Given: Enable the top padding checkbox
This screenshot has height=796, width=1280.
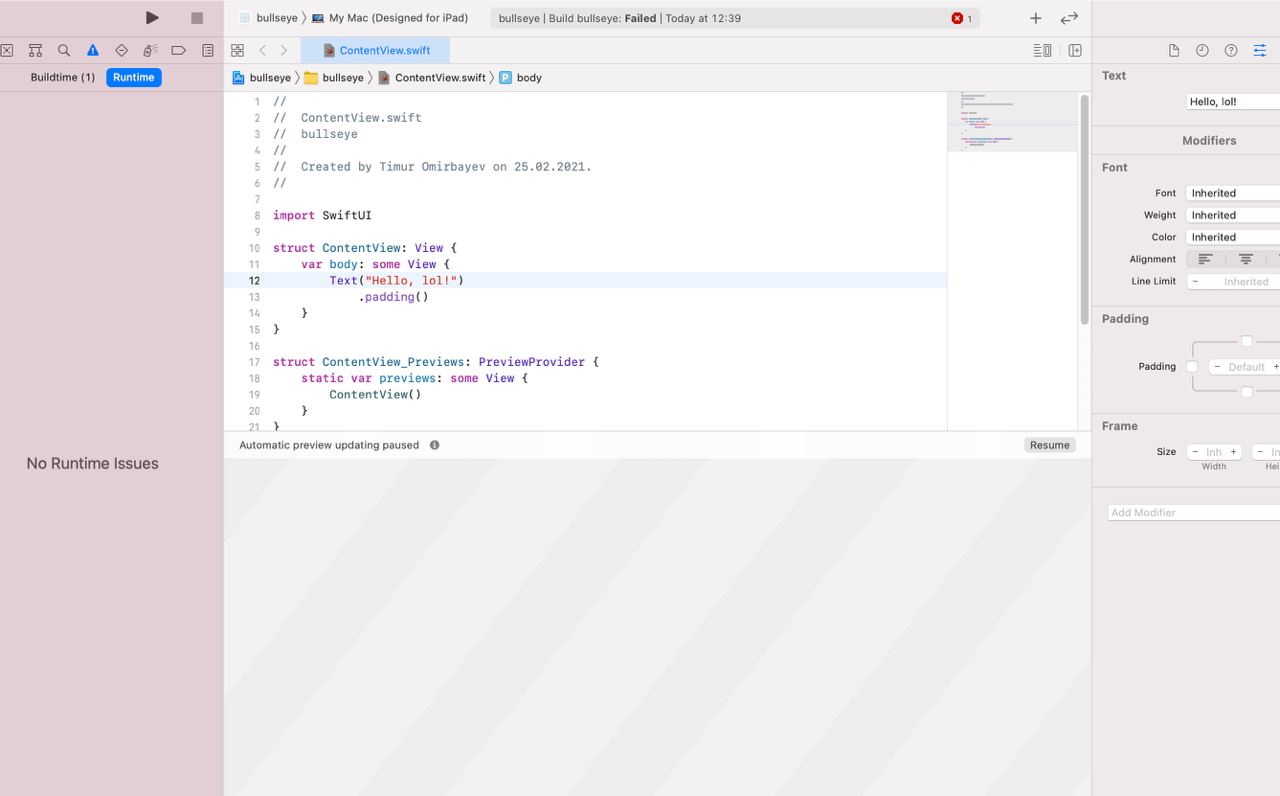Looking at the screenshot, I should [x=1246, y=341].
